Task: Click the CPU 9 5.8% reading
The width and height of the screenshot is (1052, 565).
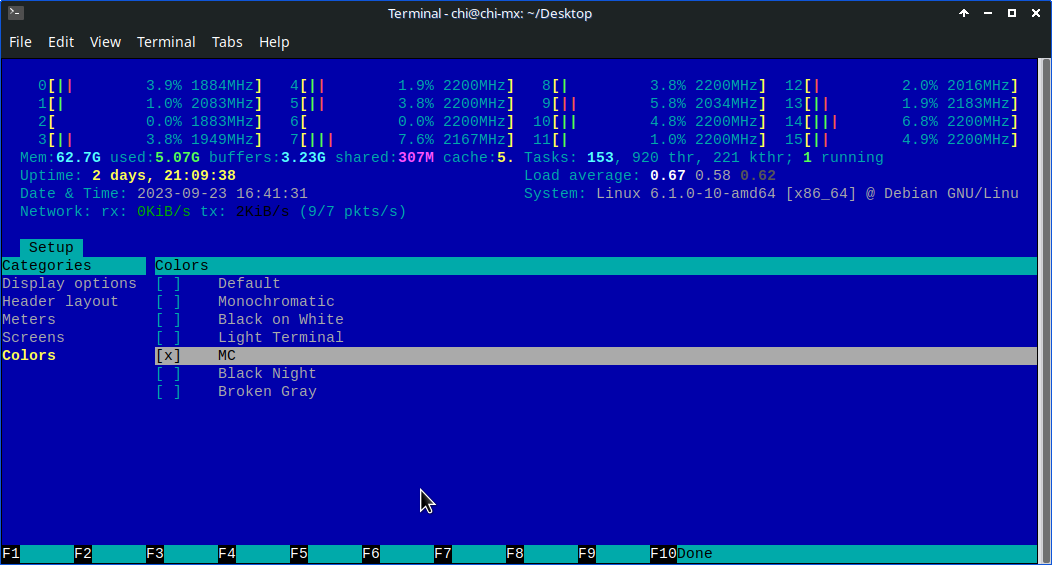Action: (x=668, y=103)
